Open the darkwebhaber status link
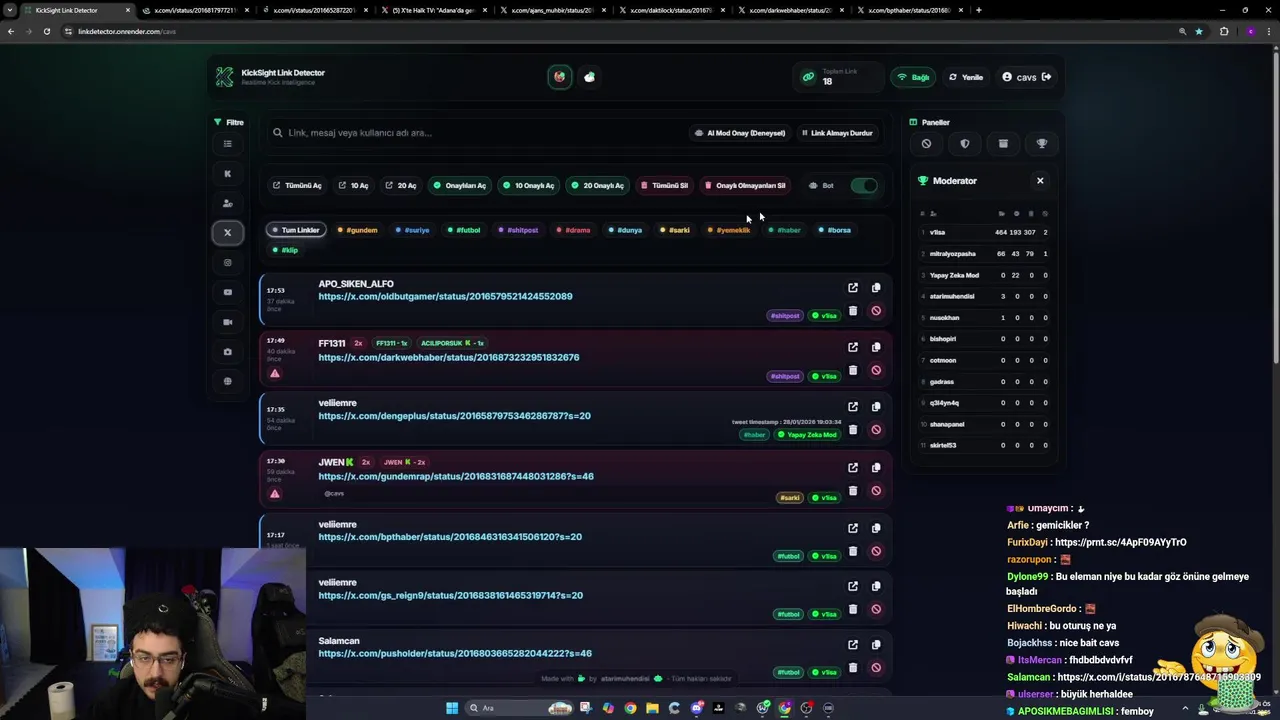 (x=448, y=358)
